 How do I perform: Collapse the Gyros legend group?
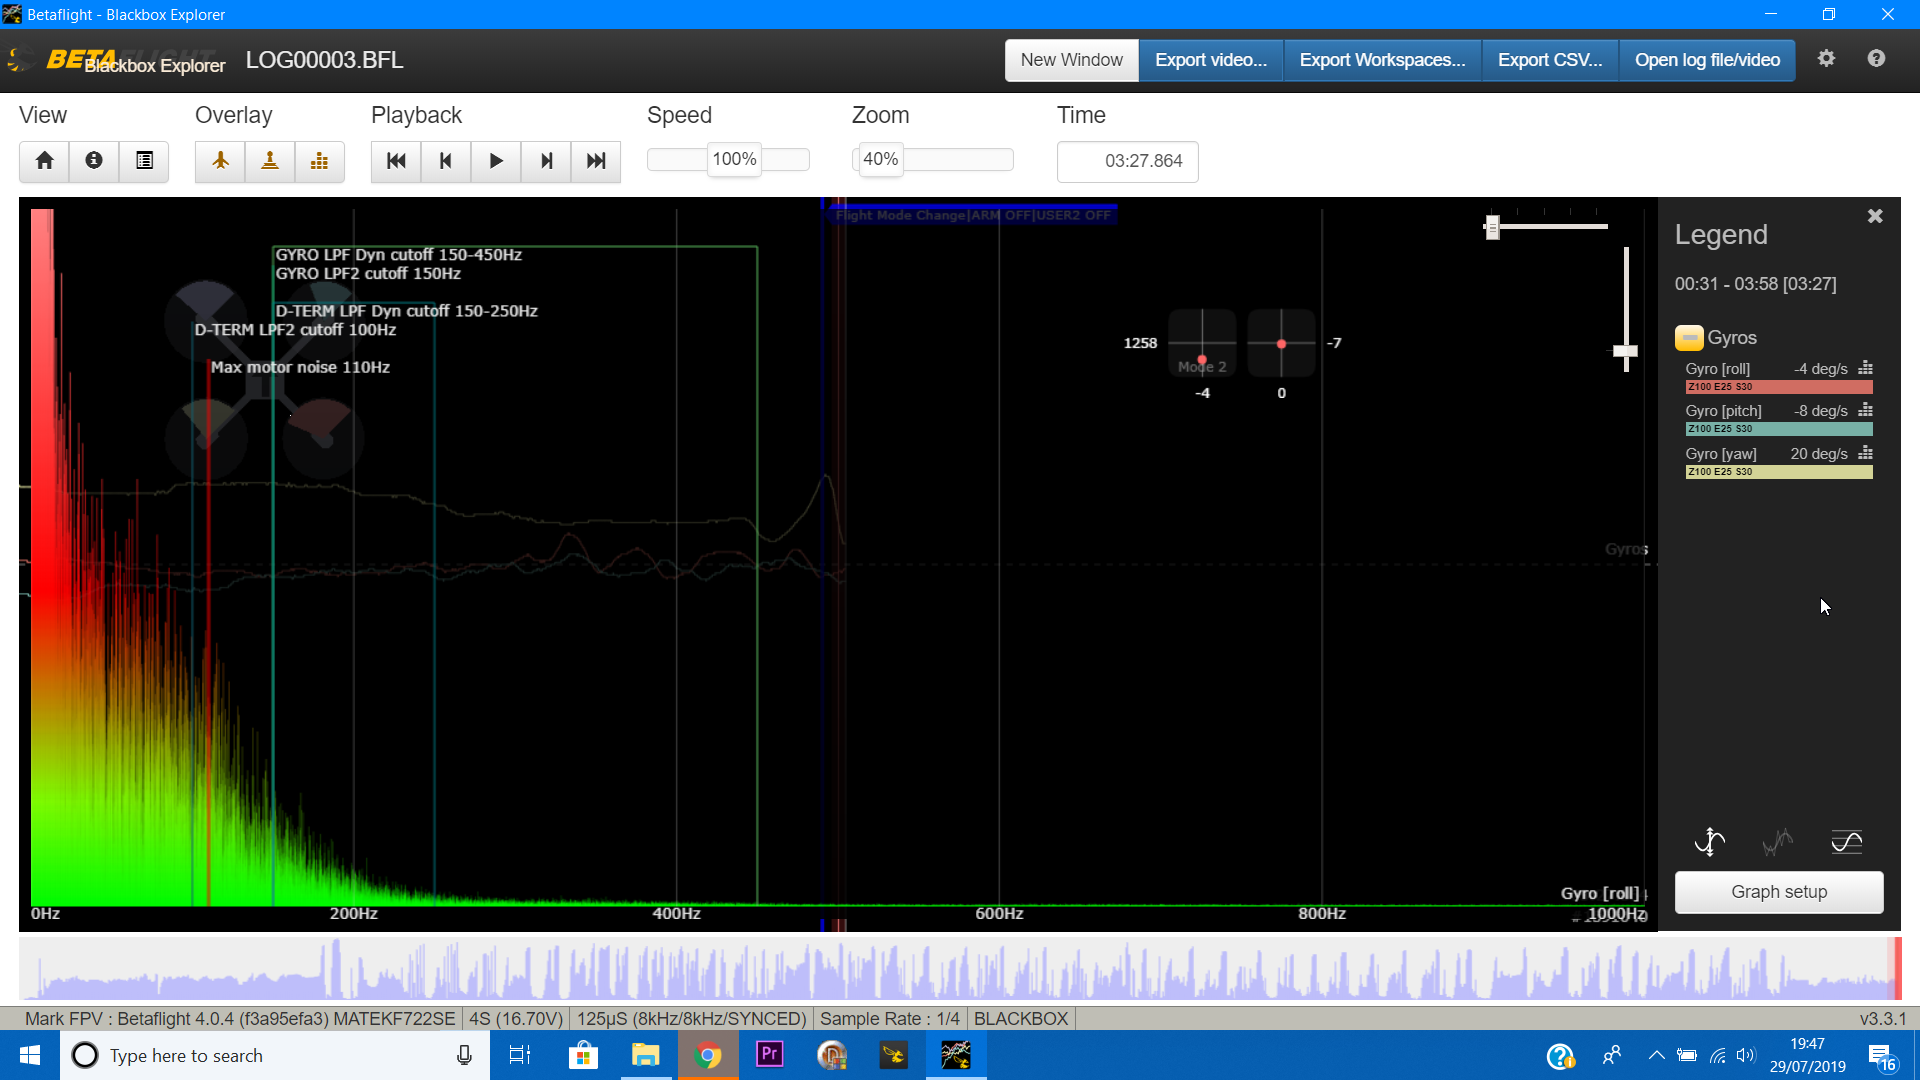click(x=1689, y=338)
